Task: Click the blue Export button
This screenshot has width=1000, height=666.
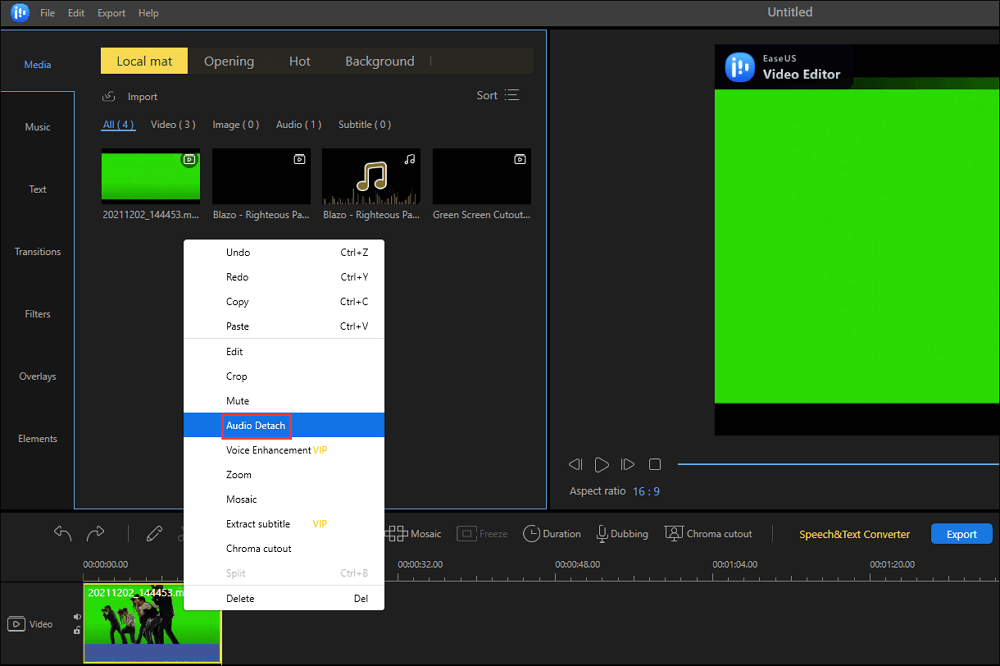Action: (961, 534)
